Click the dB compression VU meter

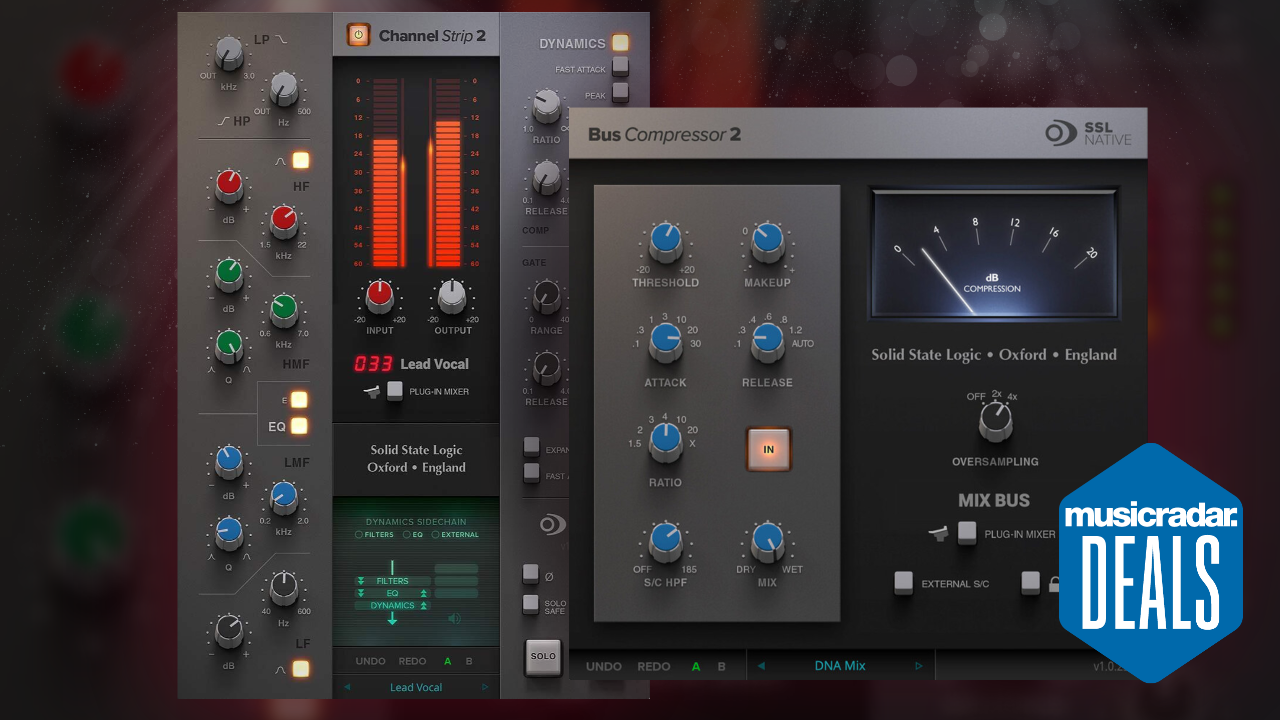click(x=993, y=253)
